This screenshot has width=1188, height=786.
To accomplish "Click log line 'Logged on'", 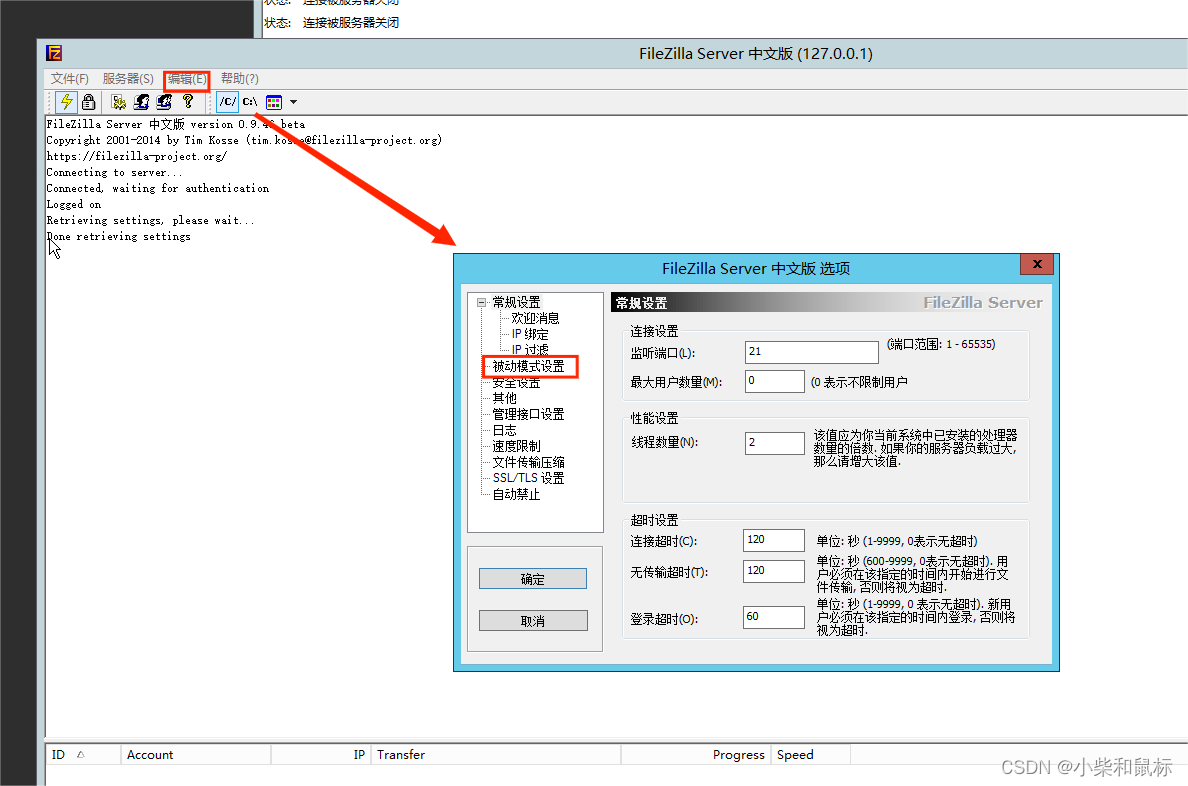I will [x=73, y=205].
